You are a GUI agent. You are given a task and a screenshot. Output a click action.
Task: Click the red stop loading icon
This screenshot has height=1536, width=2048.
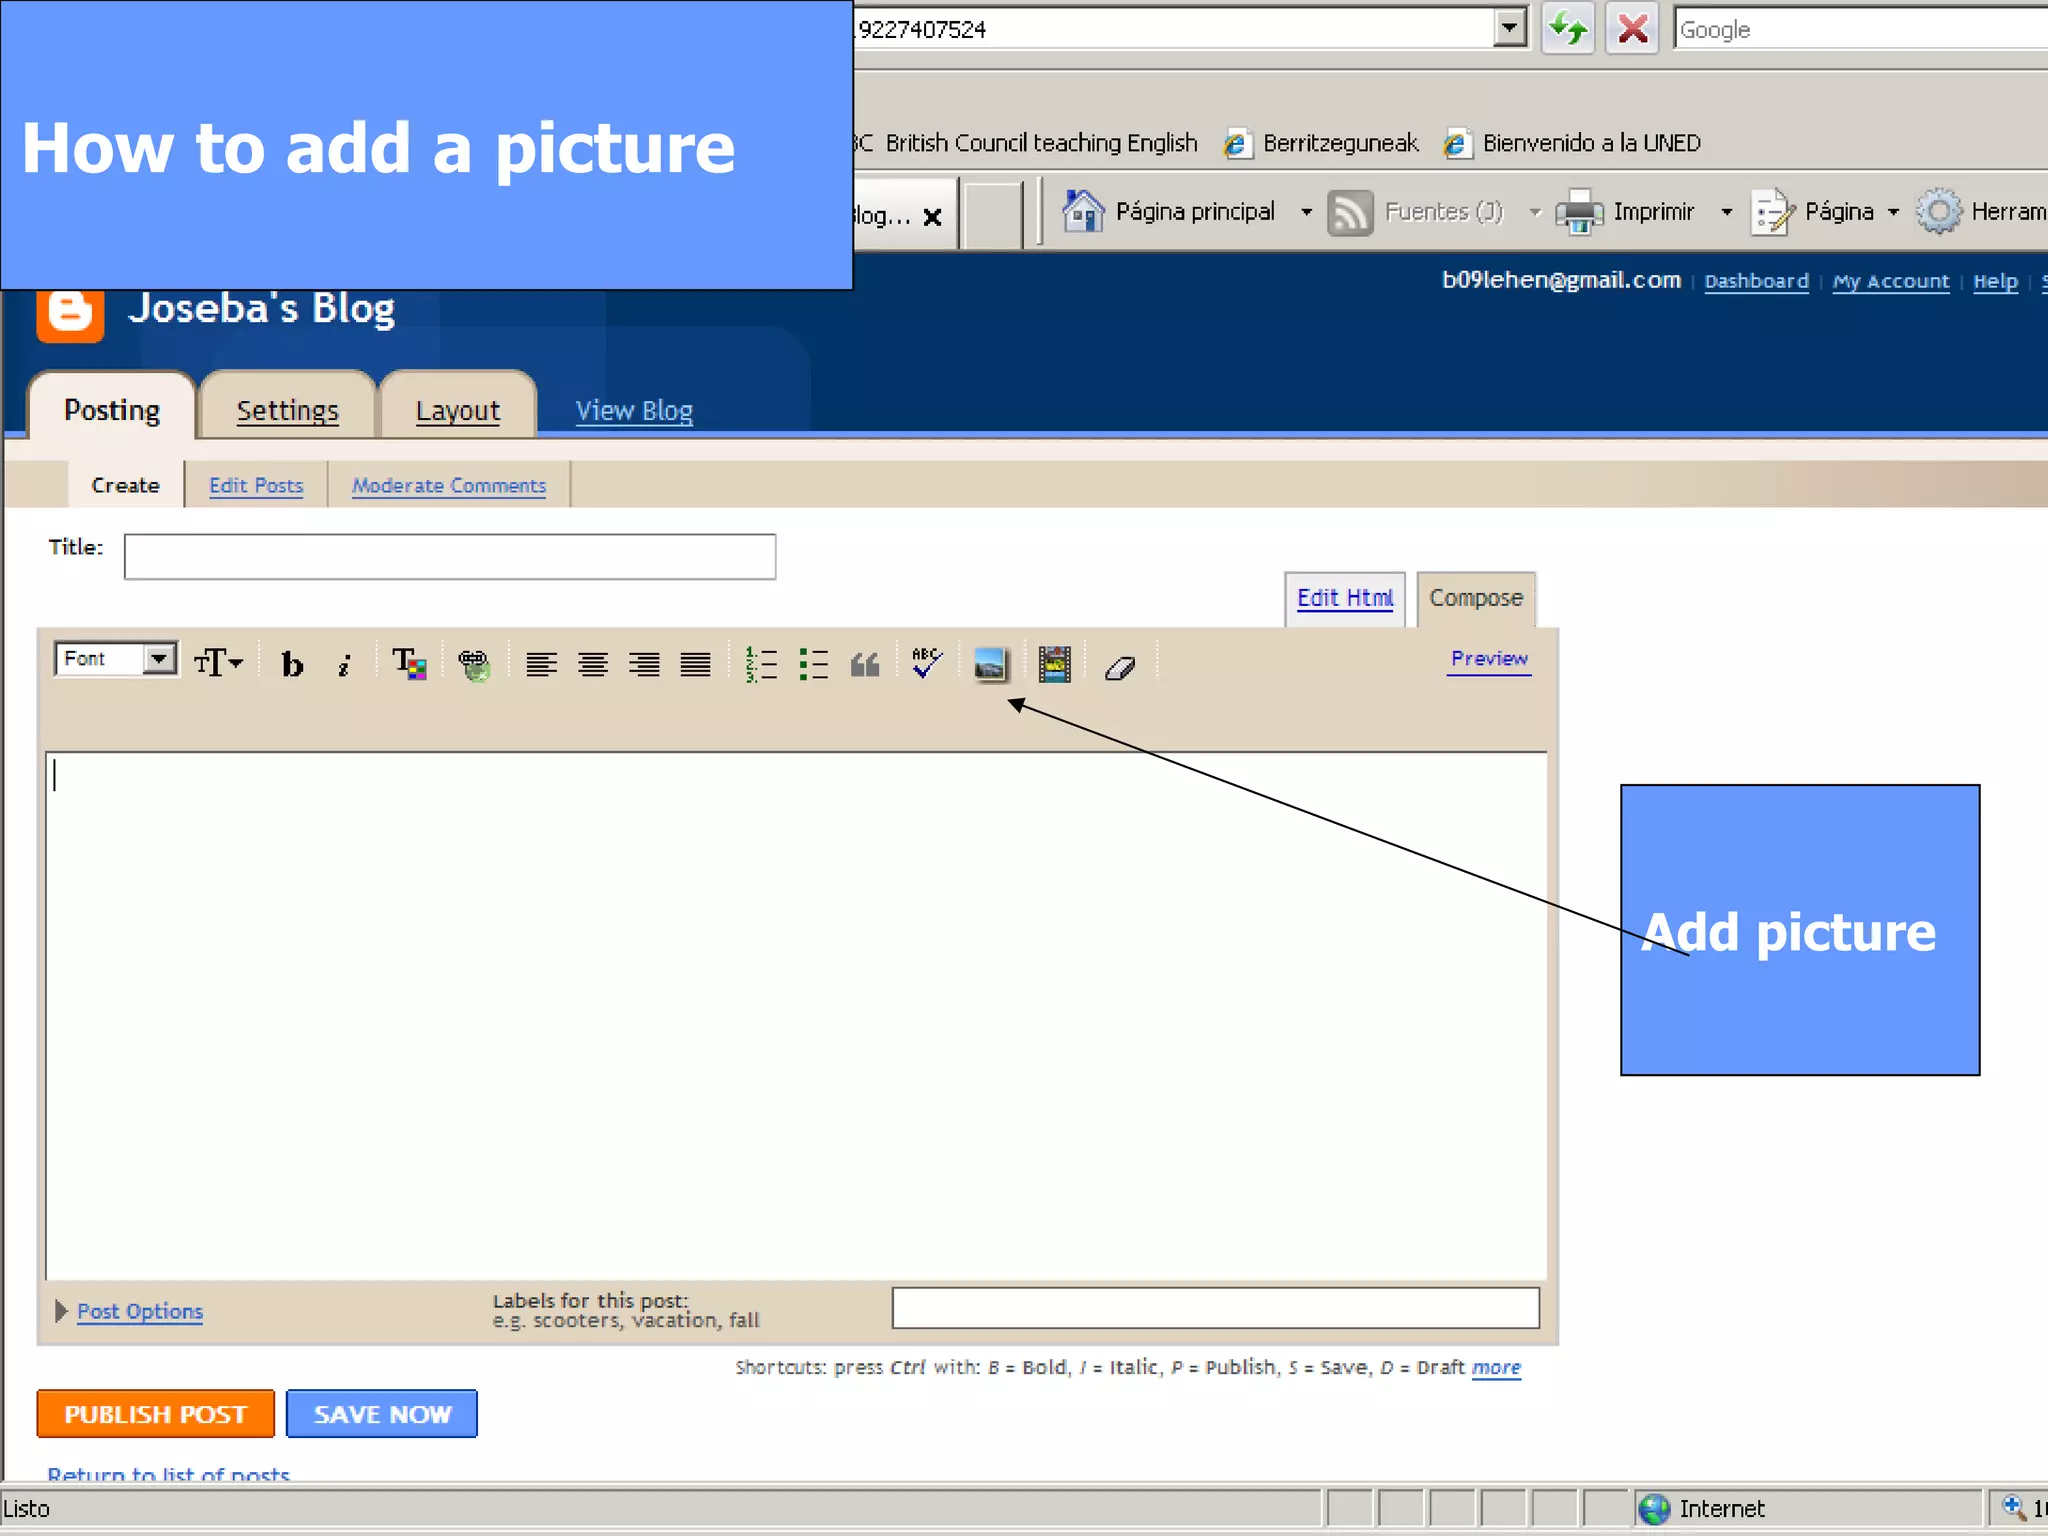pos(1632,29)
